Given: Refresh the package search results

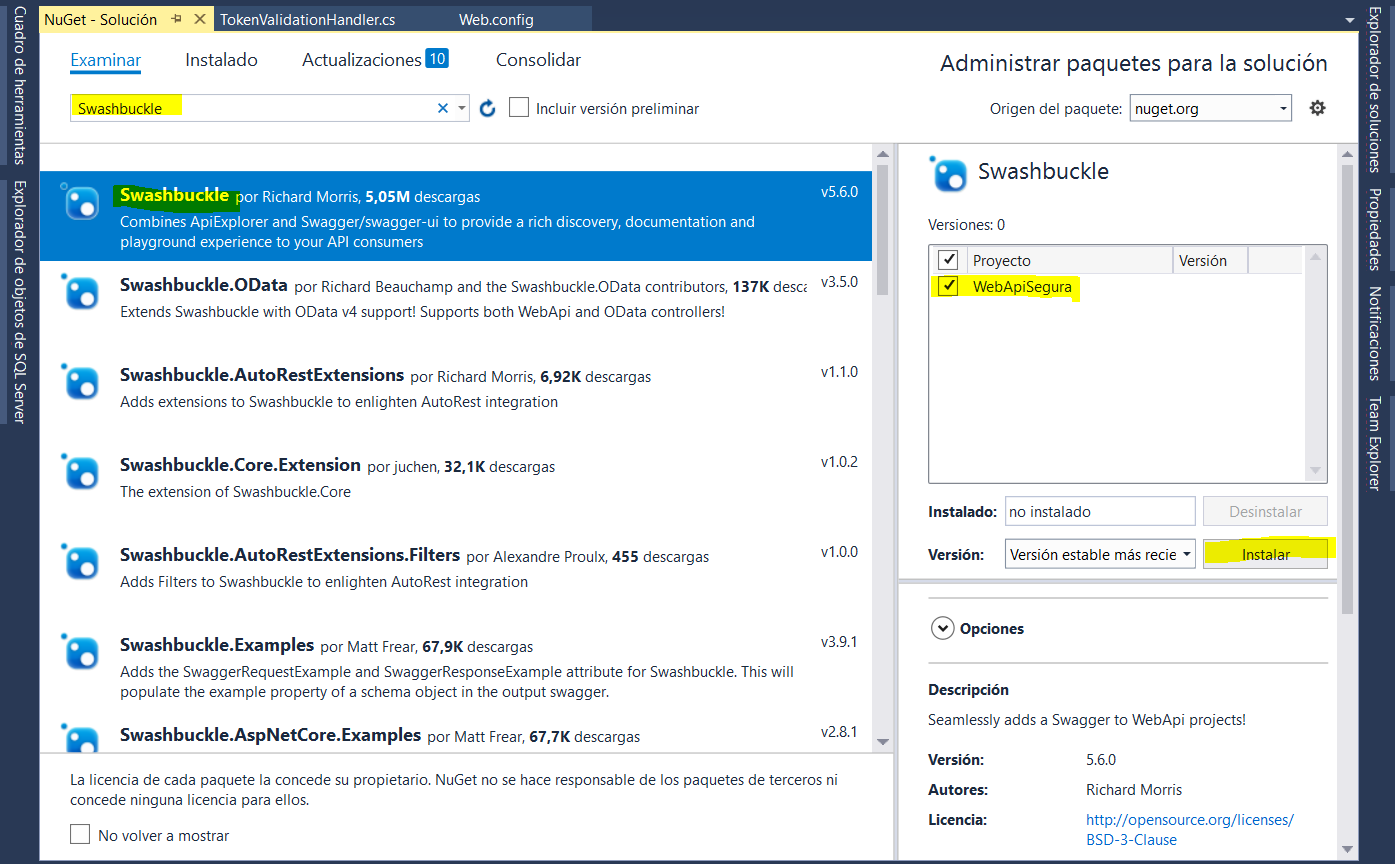Looking at the screenshot, I should (488, 108).
